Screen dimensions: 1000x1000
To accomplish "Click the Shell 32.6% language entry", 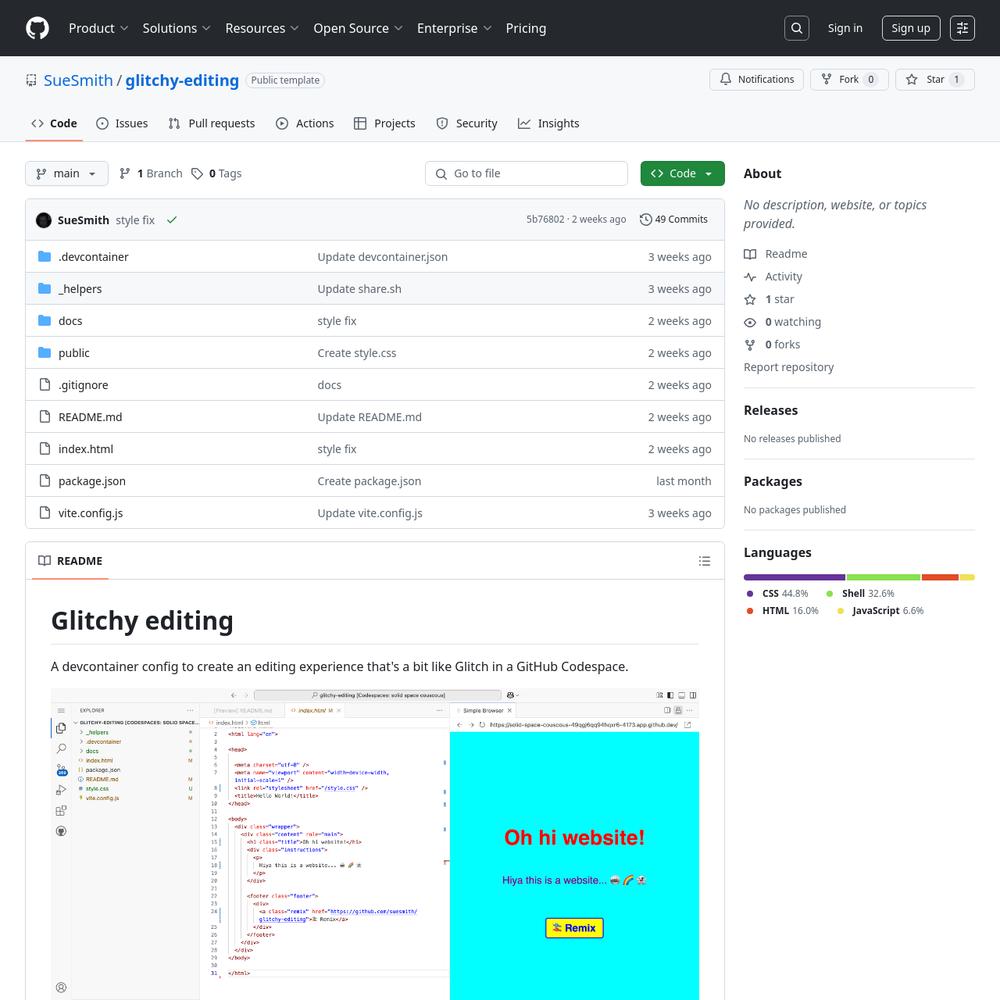I will tap(860, 593).
